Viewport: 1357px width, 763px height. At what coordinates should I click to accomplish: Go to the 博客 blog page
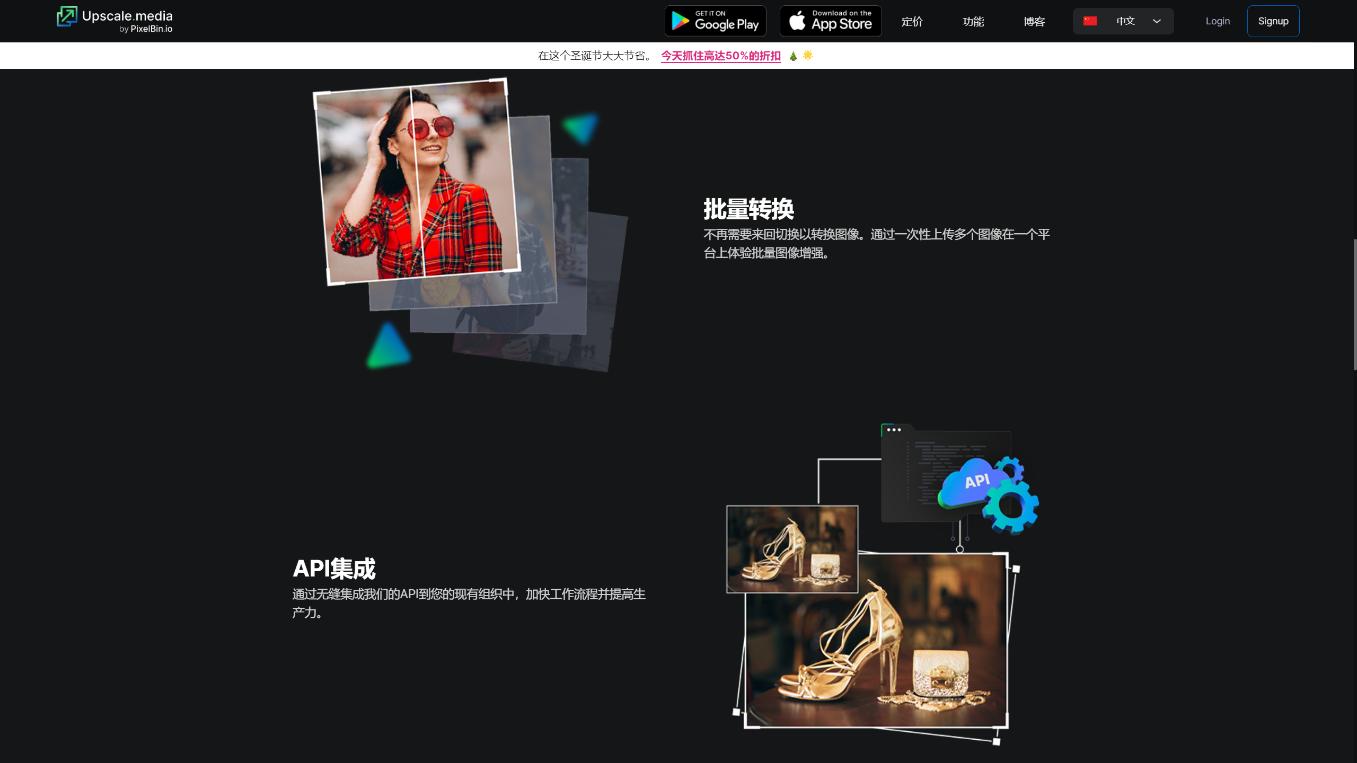click(x=1034, y=21)
